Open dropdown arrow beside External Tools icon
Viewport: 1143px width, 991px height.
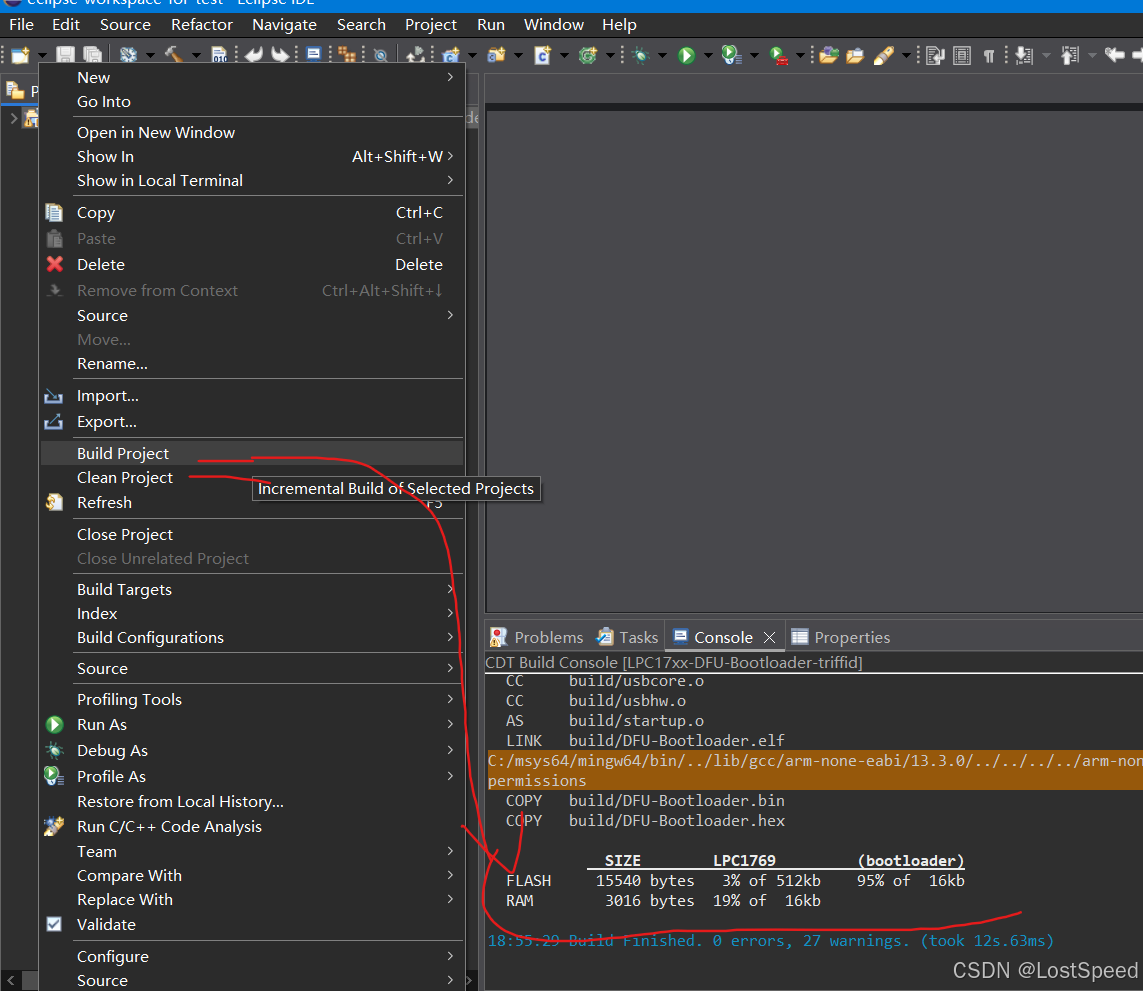pyautogui.click(x=800, y=55)
